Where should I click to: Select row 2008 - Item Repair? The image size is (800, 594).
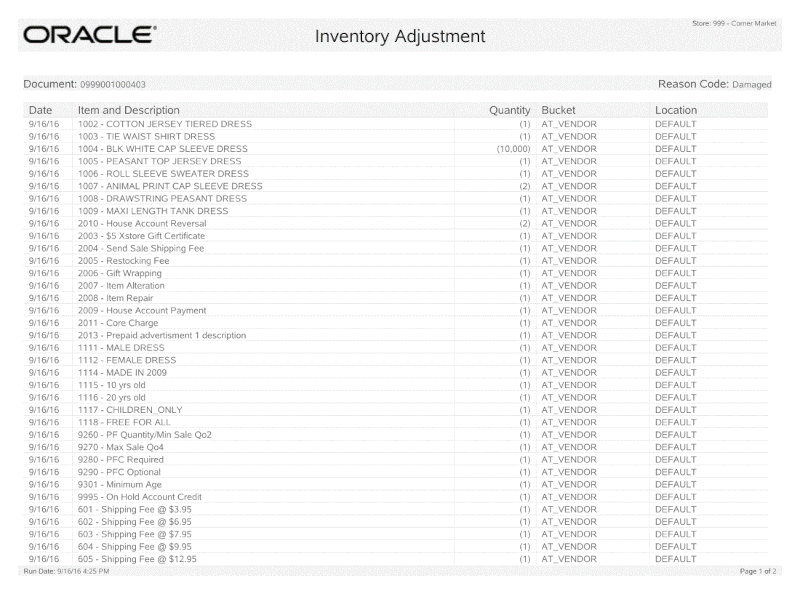tap(395, 298)
